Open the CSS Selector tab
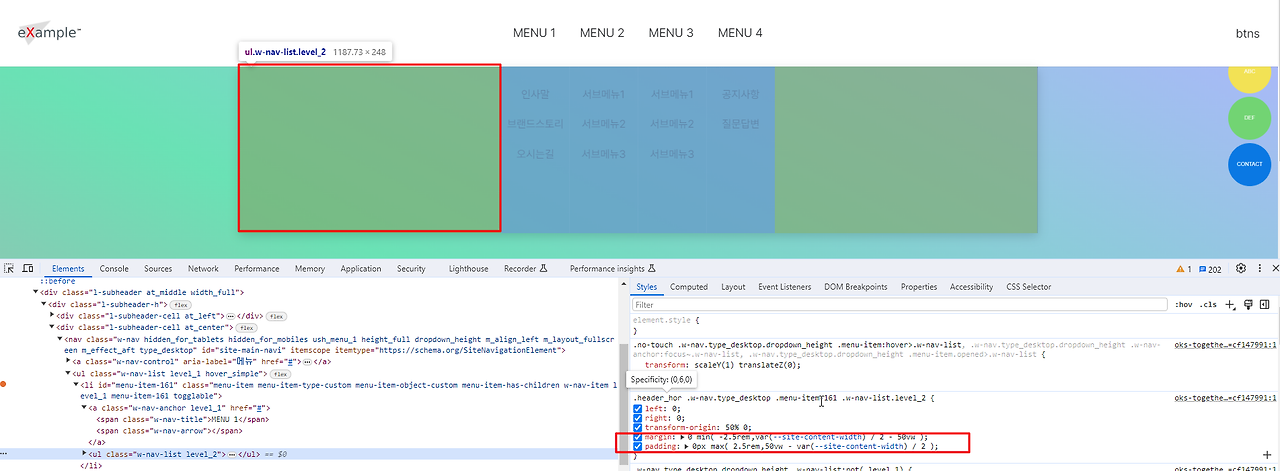 pos(1029,287)
